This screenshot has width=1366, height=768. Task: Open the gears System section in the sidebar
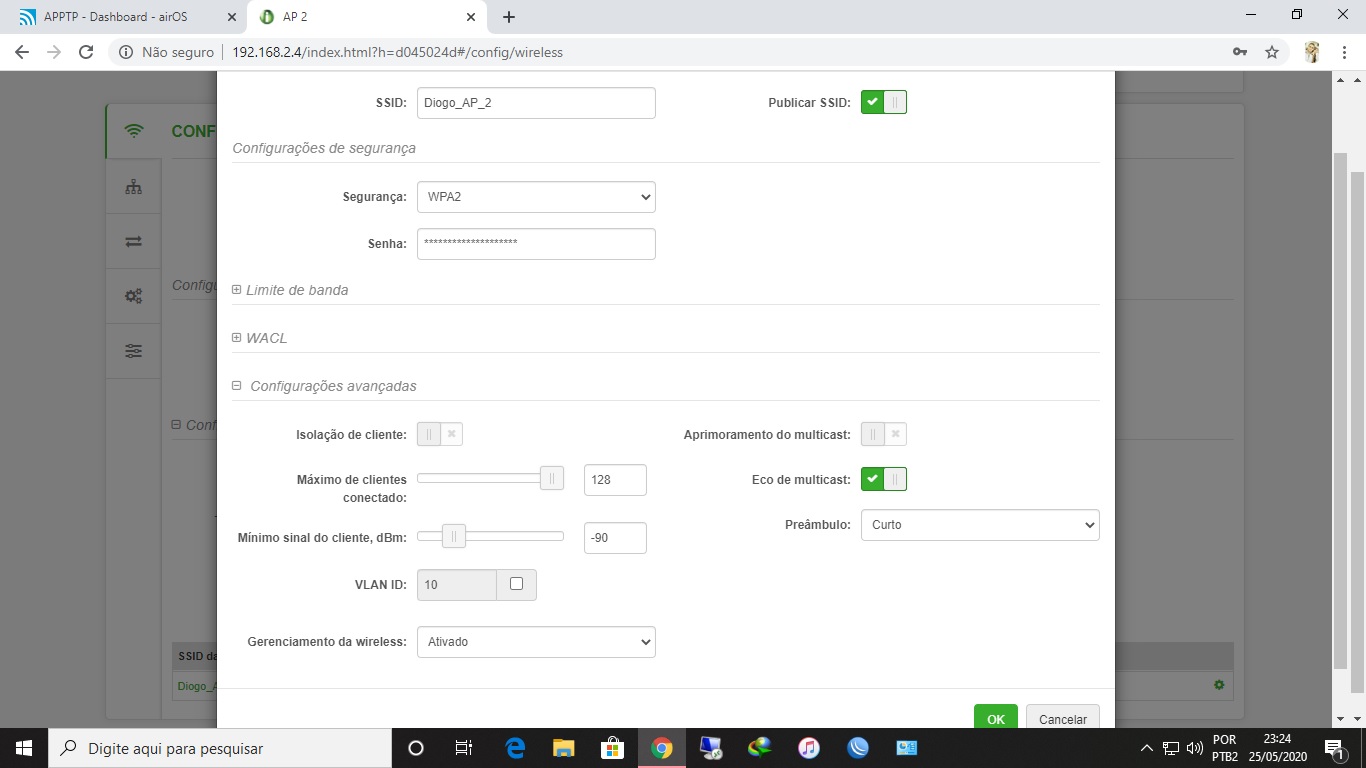134,296
